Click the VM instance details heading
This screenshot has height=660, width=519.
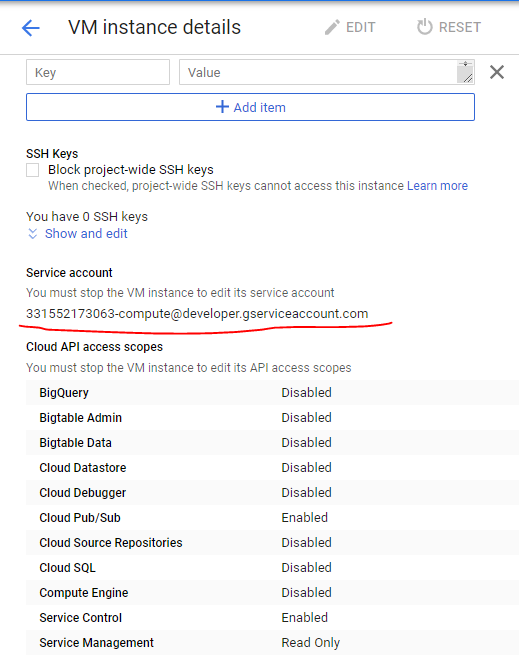pyautogui.click(x=154, y=27)
